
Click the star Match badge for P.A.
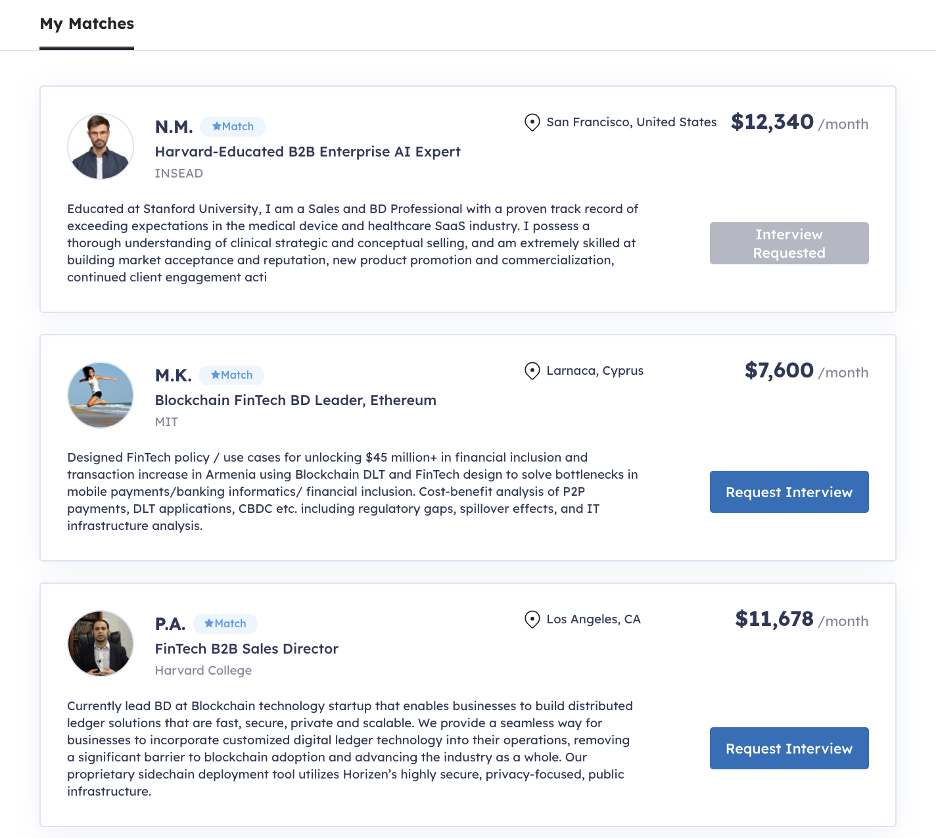point(225,623)
